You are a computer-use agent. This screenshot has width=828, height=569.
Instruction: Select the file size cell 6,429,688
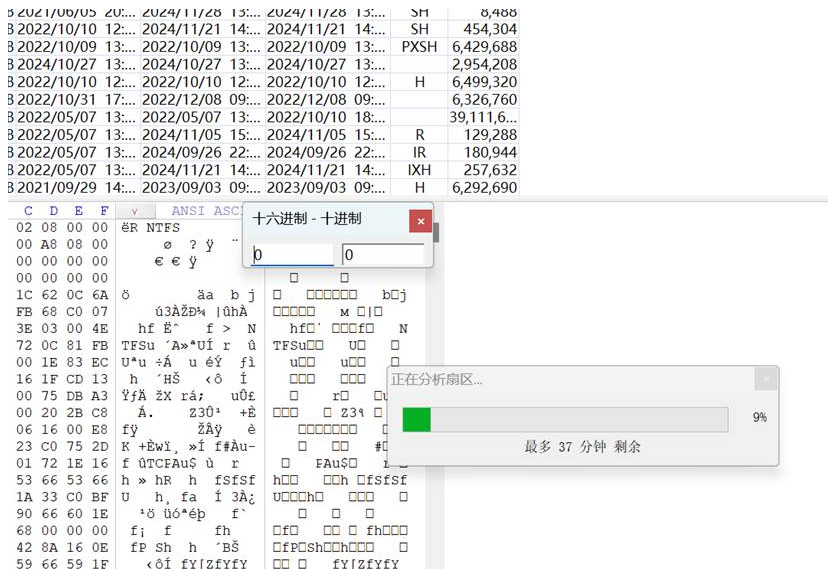click(x=484, y=46)
